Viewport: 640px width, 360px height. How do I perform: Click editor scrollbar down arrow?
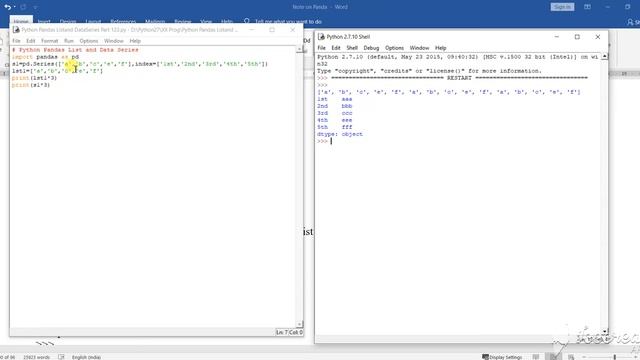coord(300,324)
